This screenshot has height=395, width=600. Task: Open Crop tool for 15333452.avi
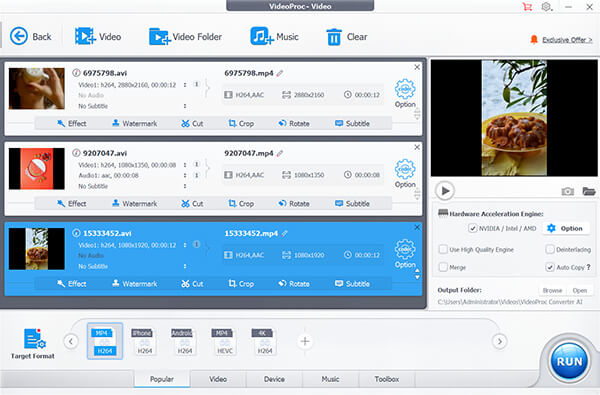tap(241, 284)
